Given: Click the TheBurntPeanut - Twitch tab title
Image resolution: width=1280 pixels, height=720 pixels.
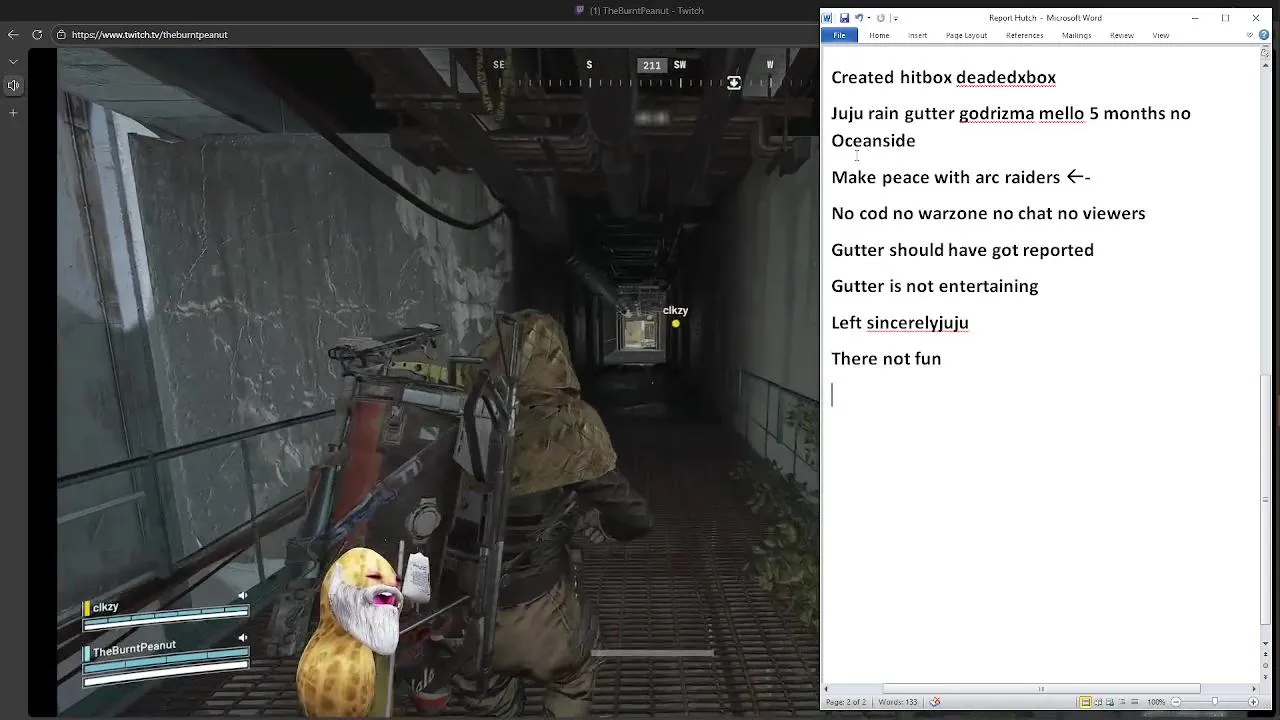Looking at the screenshot, I should pyautogui.click(x=646, y=11).
